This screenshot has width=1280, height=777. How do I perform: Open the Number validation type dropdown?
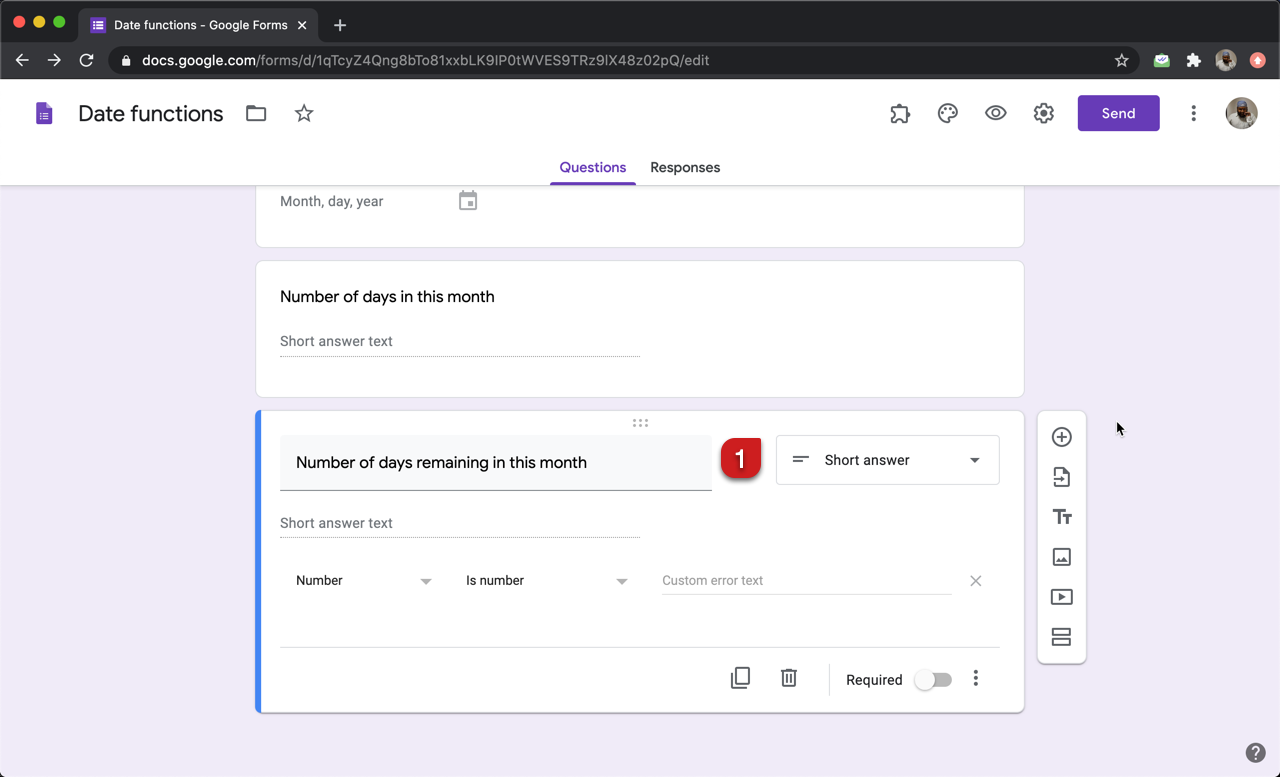[363, 580]
